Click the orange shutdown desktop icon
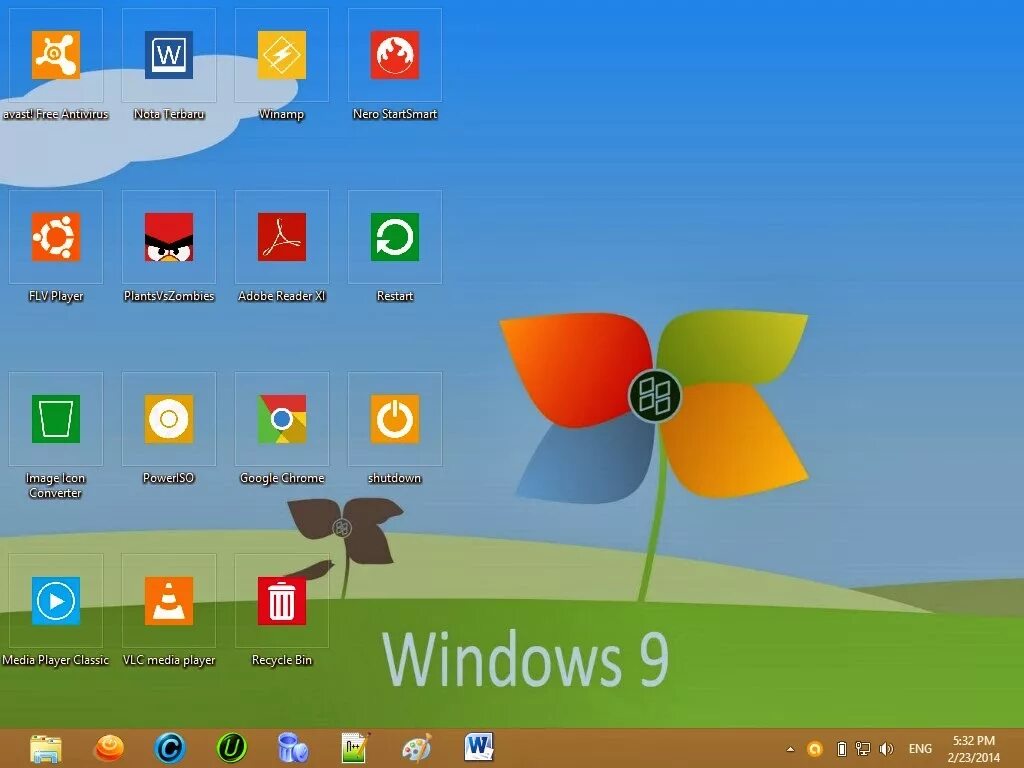 pos(395,419)
